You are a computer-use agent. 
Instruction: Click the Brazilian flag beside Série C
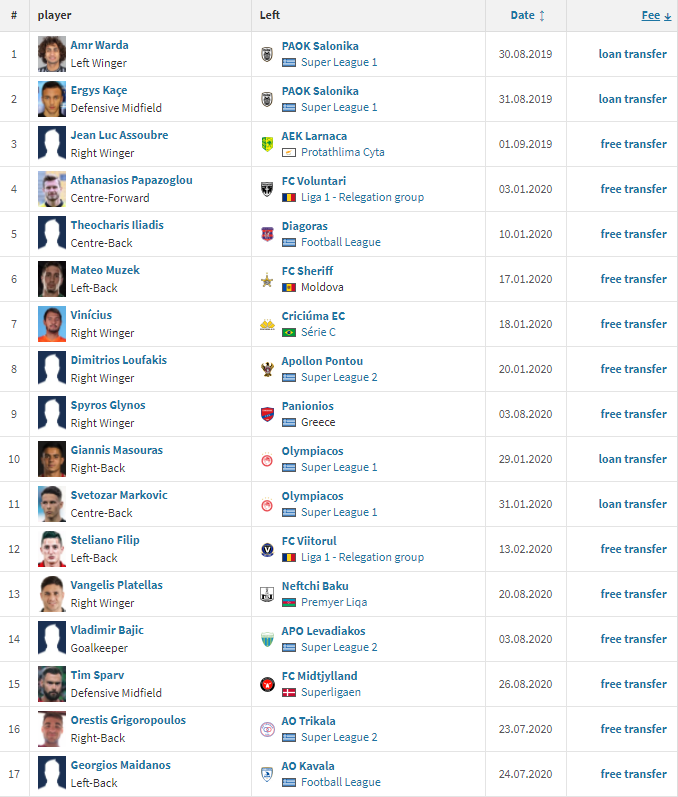(x=289, y=332)
